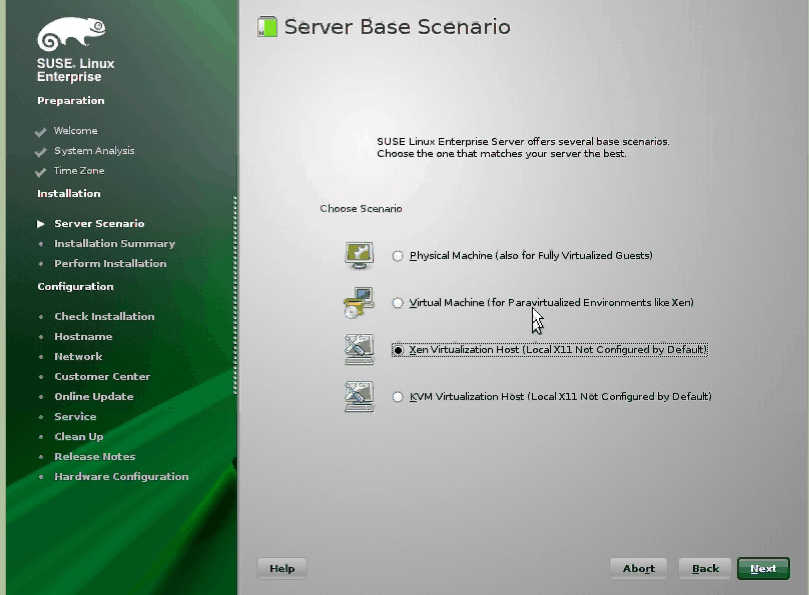
Task: Open the Help button
Action: click(x=282, y=568)
